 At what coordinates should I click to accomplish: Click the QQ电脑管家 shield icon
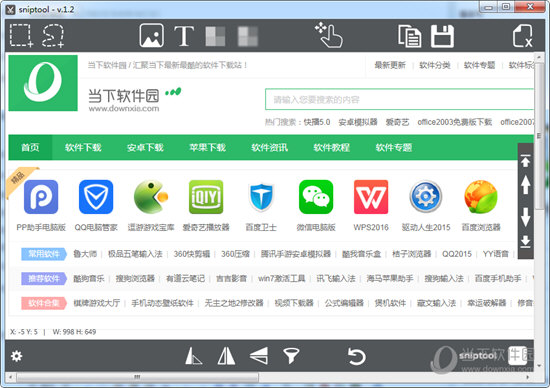pos(96,197)
